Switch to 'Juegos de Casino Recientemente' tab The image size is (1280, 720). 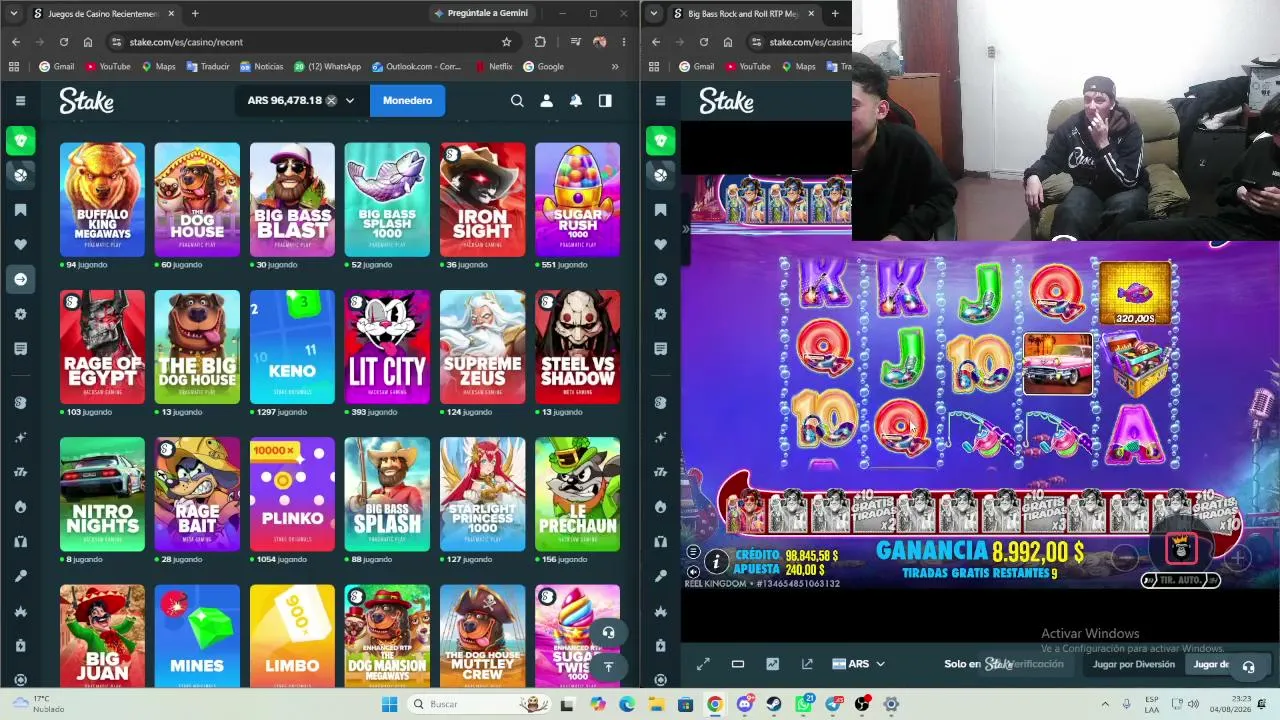point(104,14)
